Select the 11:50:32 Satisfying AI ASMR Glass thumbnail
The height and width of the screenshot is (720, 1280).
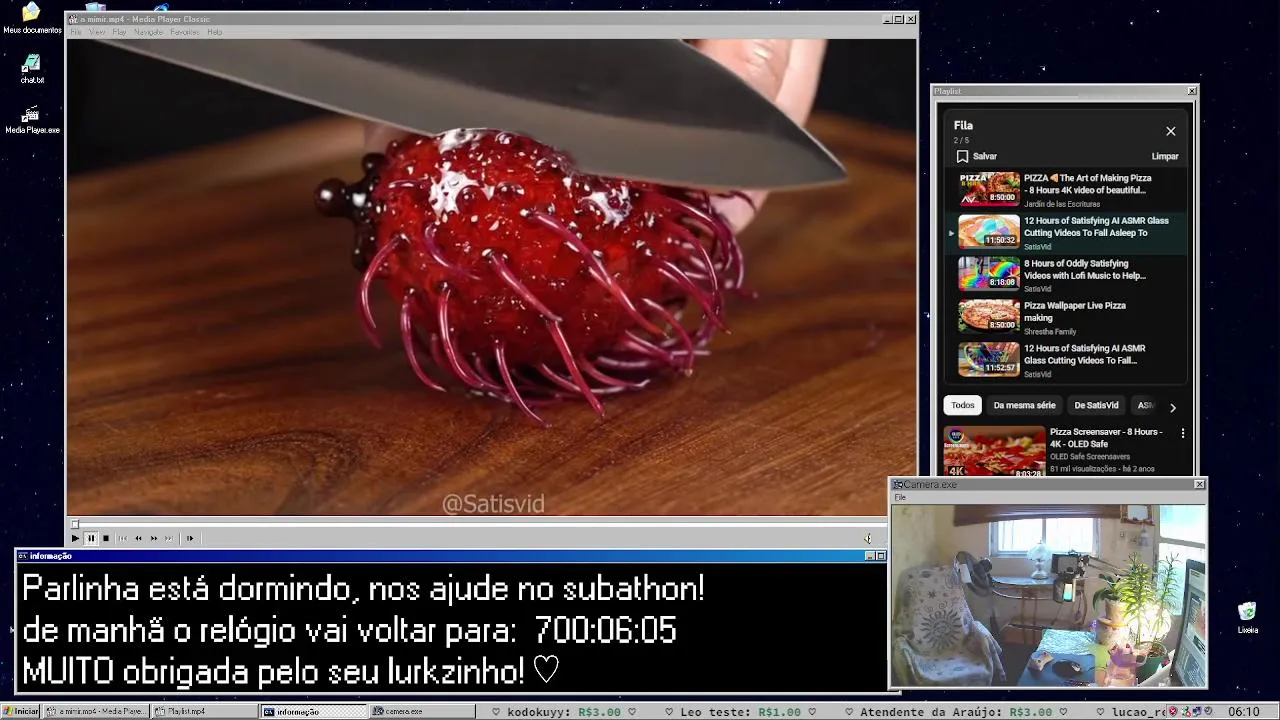[989, 231]
